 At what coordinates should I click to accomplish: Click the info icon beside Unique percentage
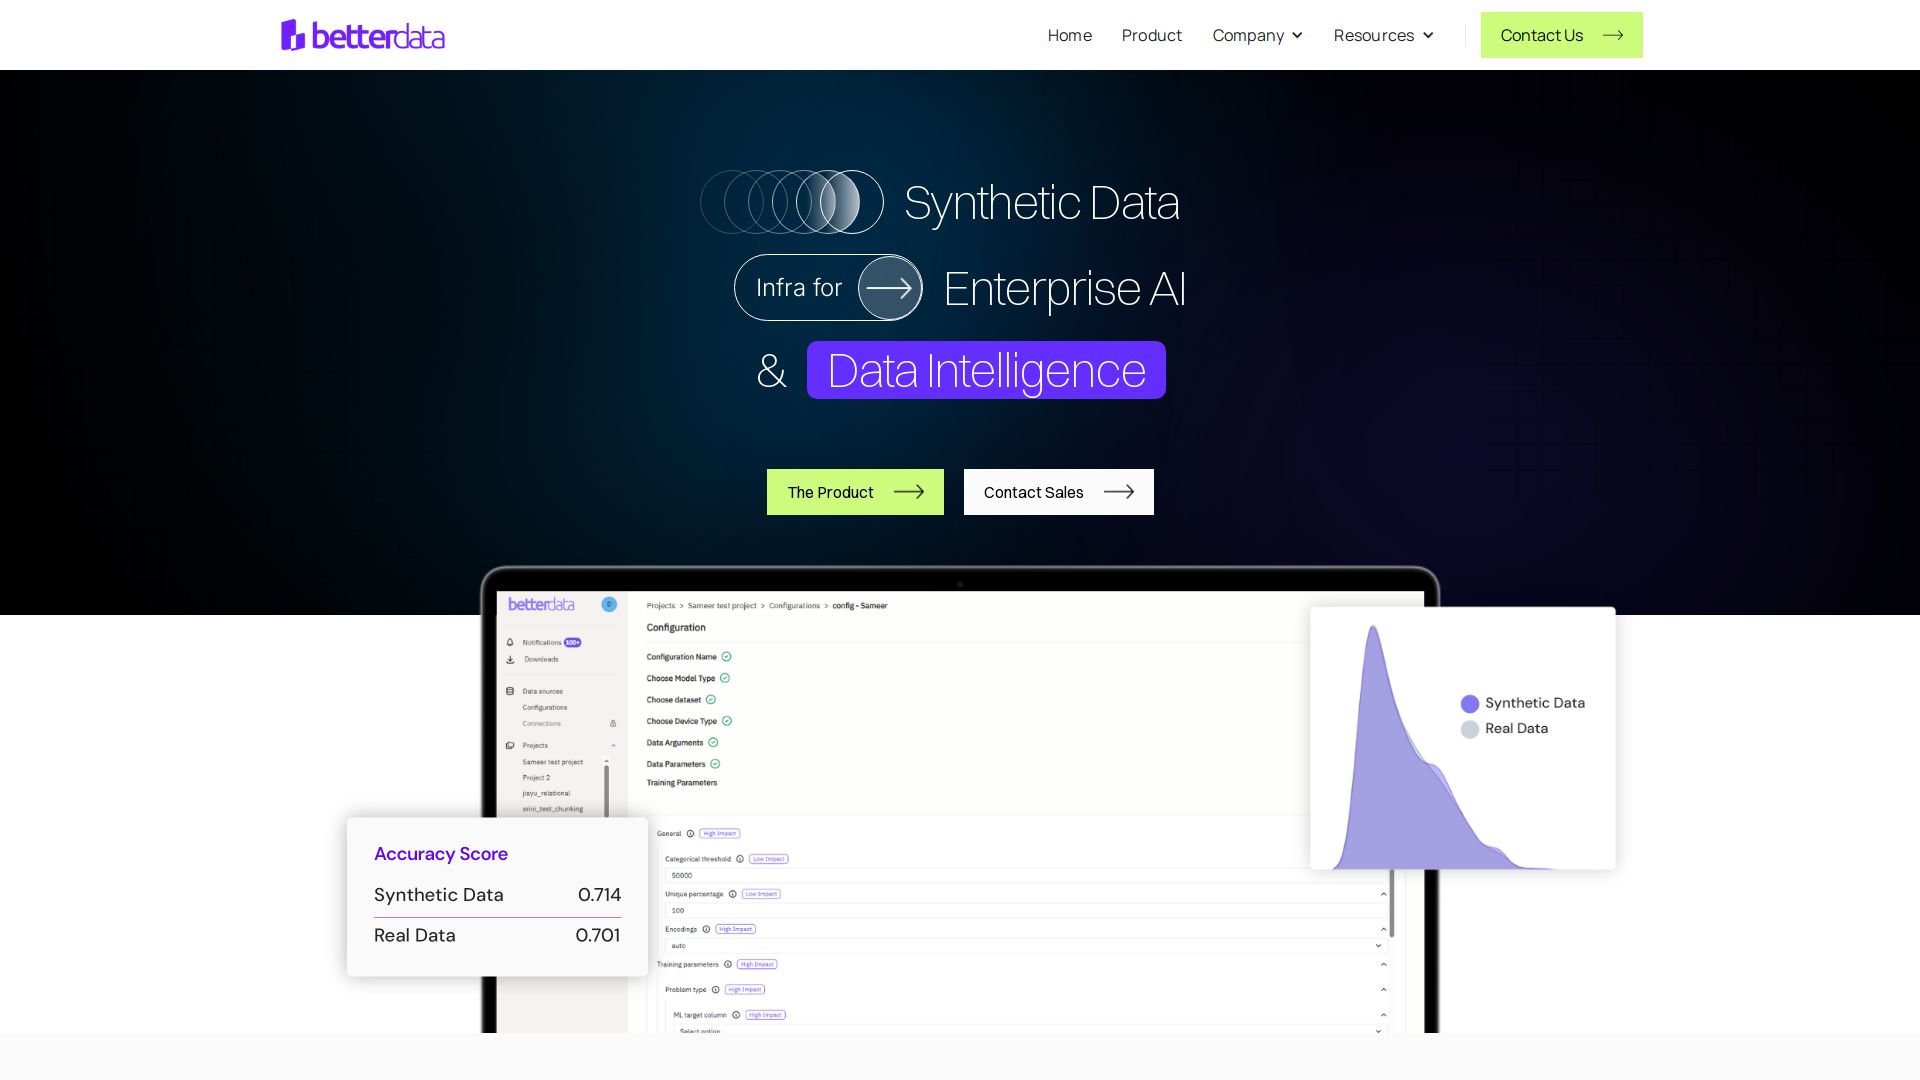(x=733, y=895)
